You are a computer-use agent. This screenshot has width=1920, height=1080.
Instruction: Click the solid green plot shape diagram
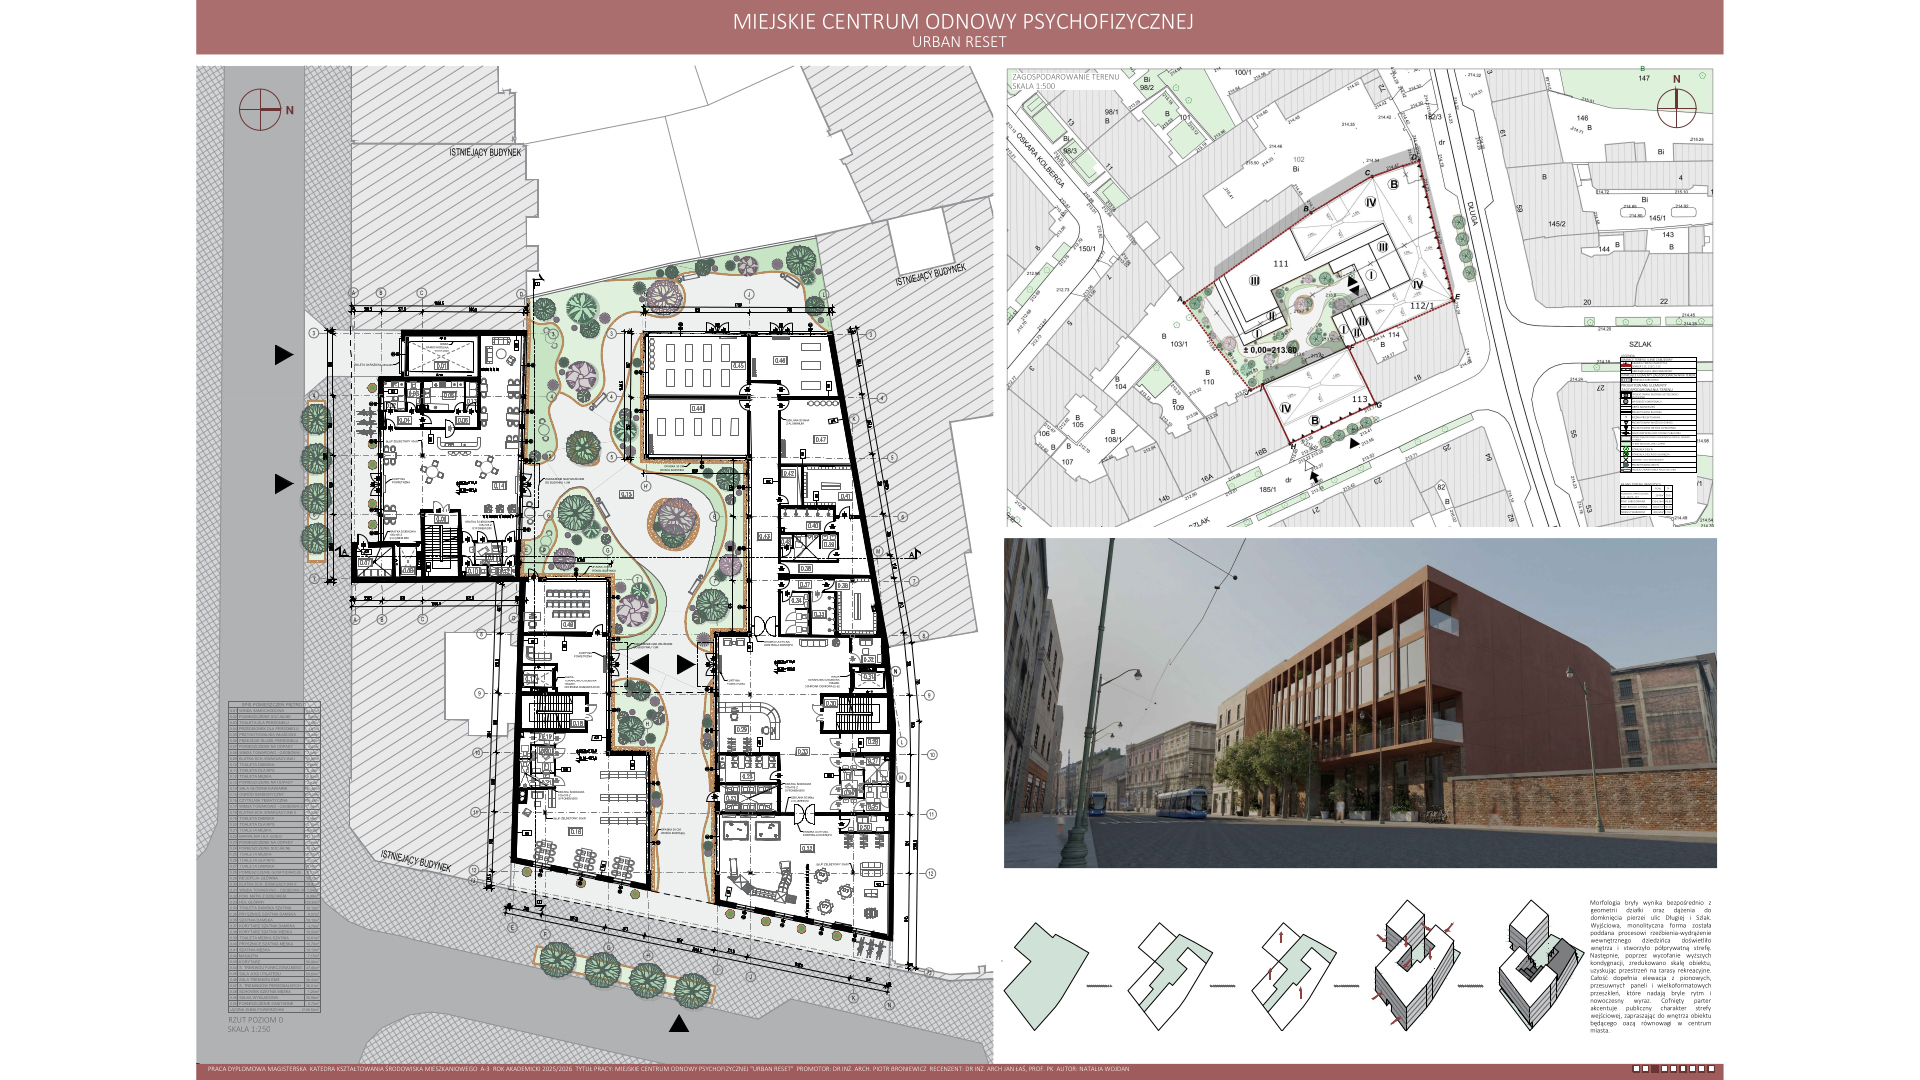[1045, 974]
